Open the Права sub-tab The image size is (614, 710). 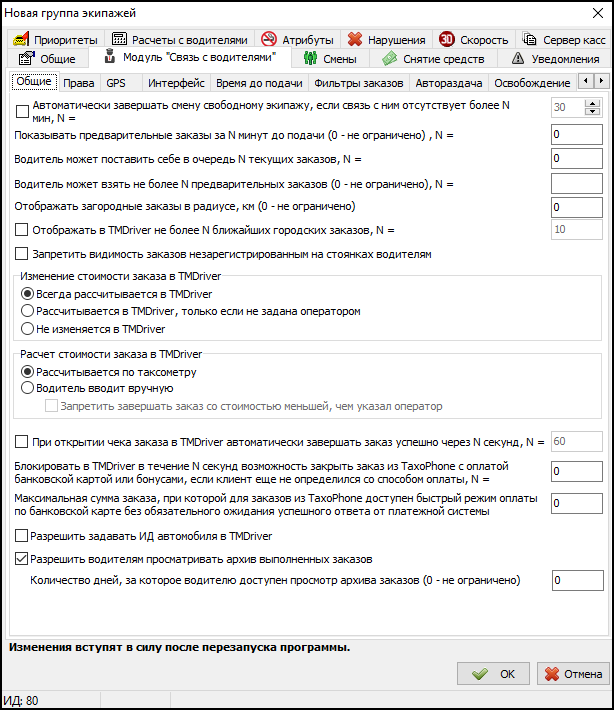[x=78, y=83]
